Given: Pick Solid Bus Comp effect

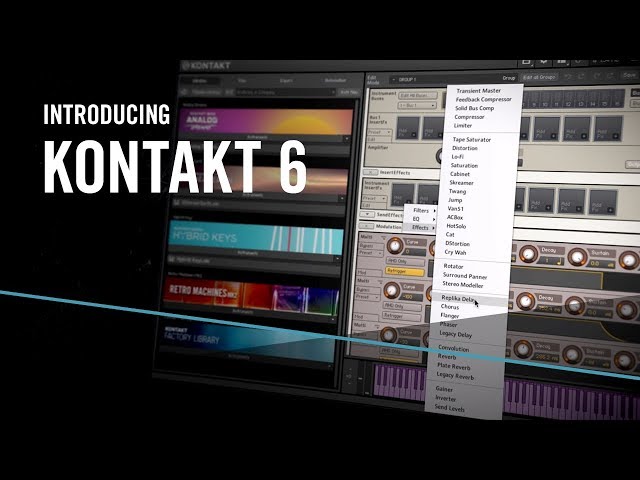Looking at the screenshot, I should click(474, 108).
